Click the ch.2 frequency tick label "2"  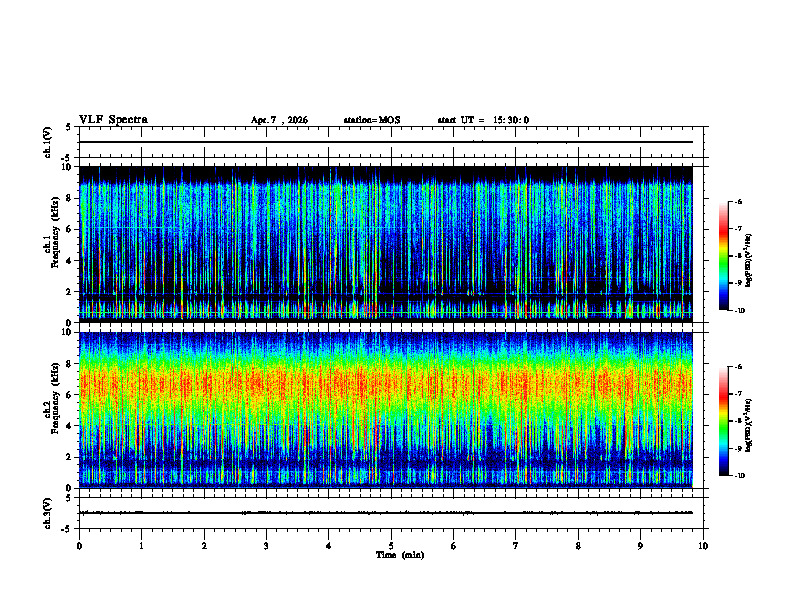click(x=68, y=457)
